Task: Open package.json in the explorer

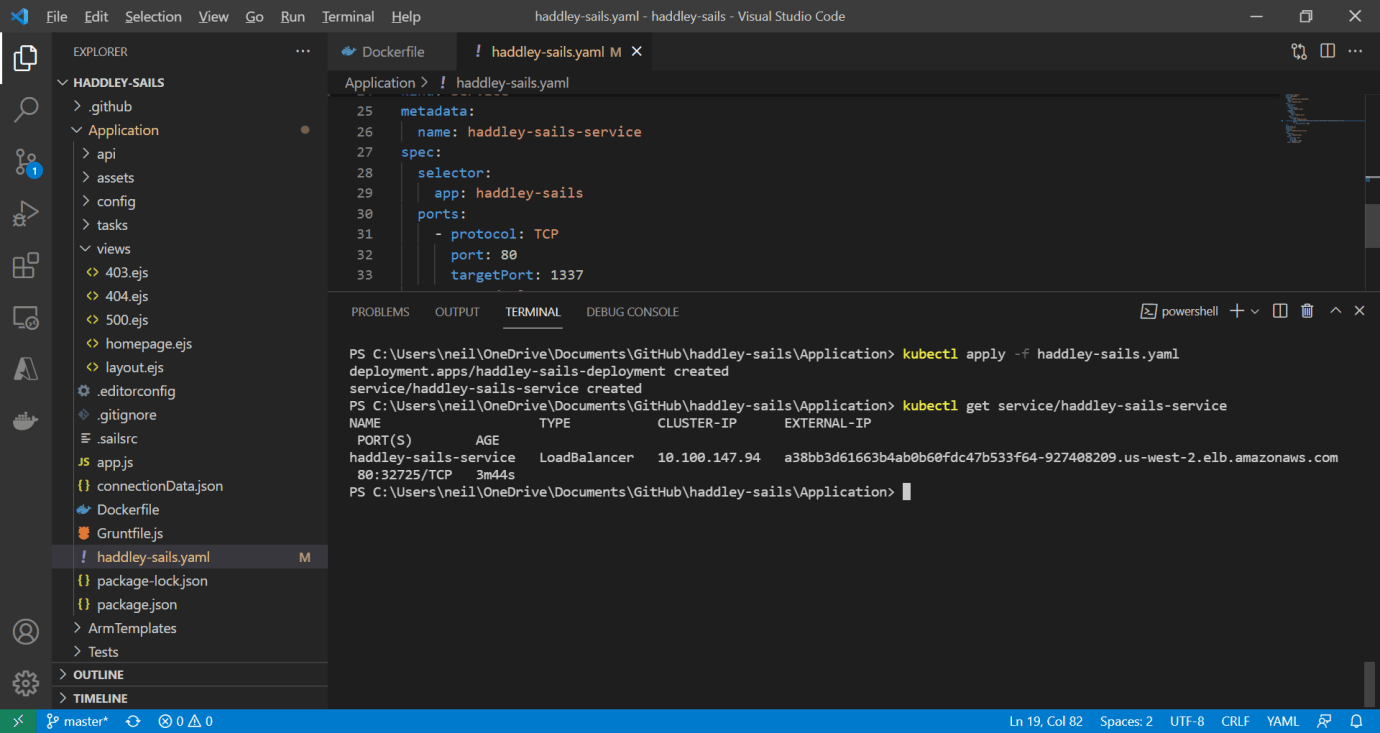Action: tap(137, 605)
